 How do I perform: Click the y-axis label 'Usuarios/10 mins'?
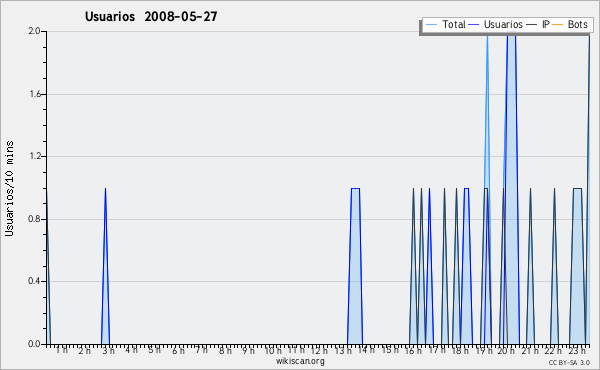pyautogui.click(x=9, y=189)
